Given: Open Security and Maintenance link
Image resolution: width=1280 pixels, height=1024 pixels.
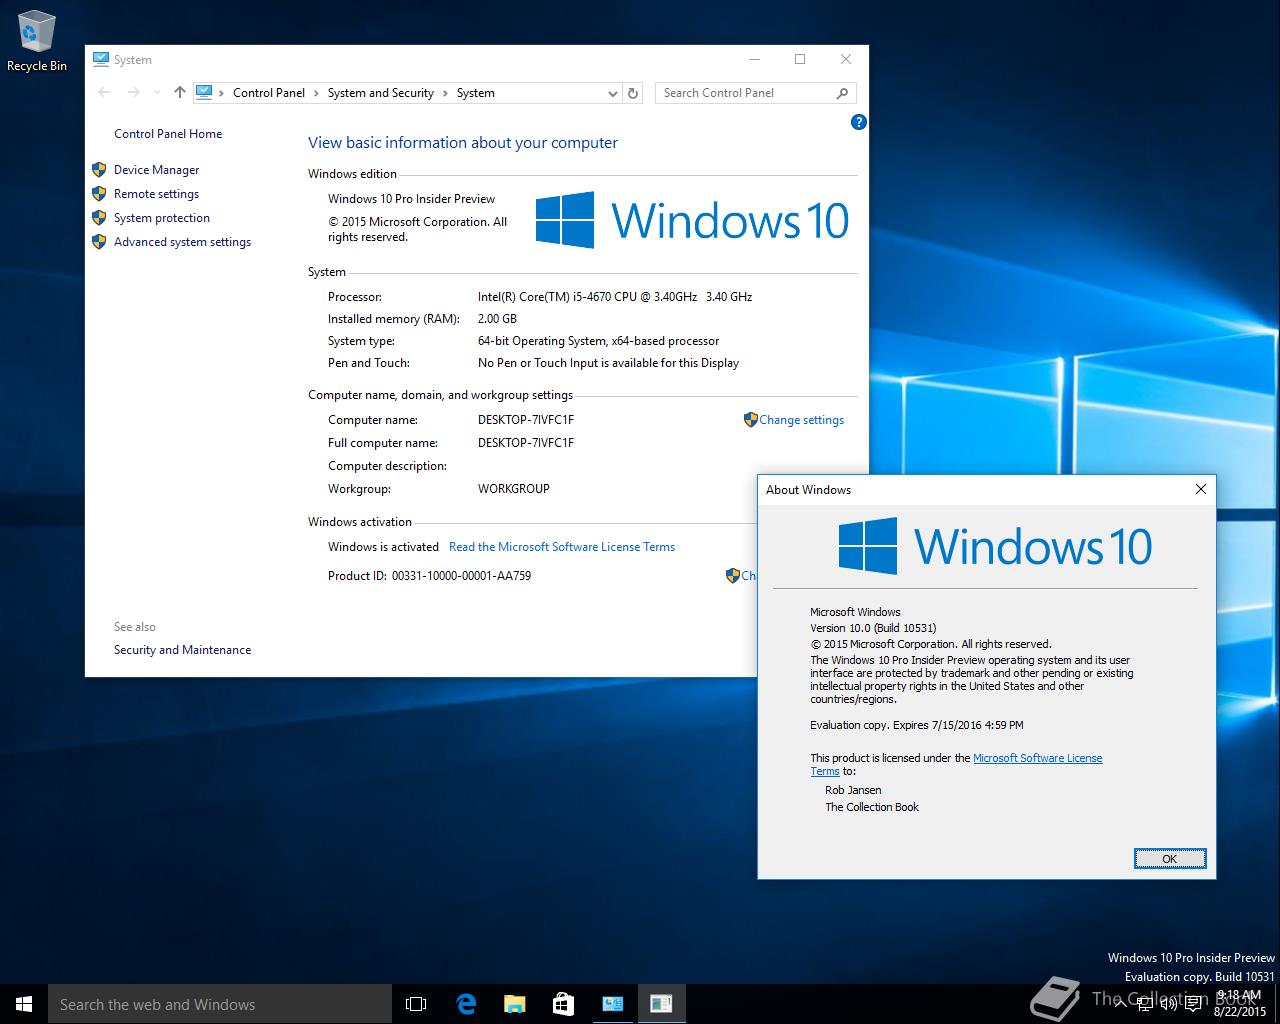Looking at the screenshot, I should [x=182, y=650].
